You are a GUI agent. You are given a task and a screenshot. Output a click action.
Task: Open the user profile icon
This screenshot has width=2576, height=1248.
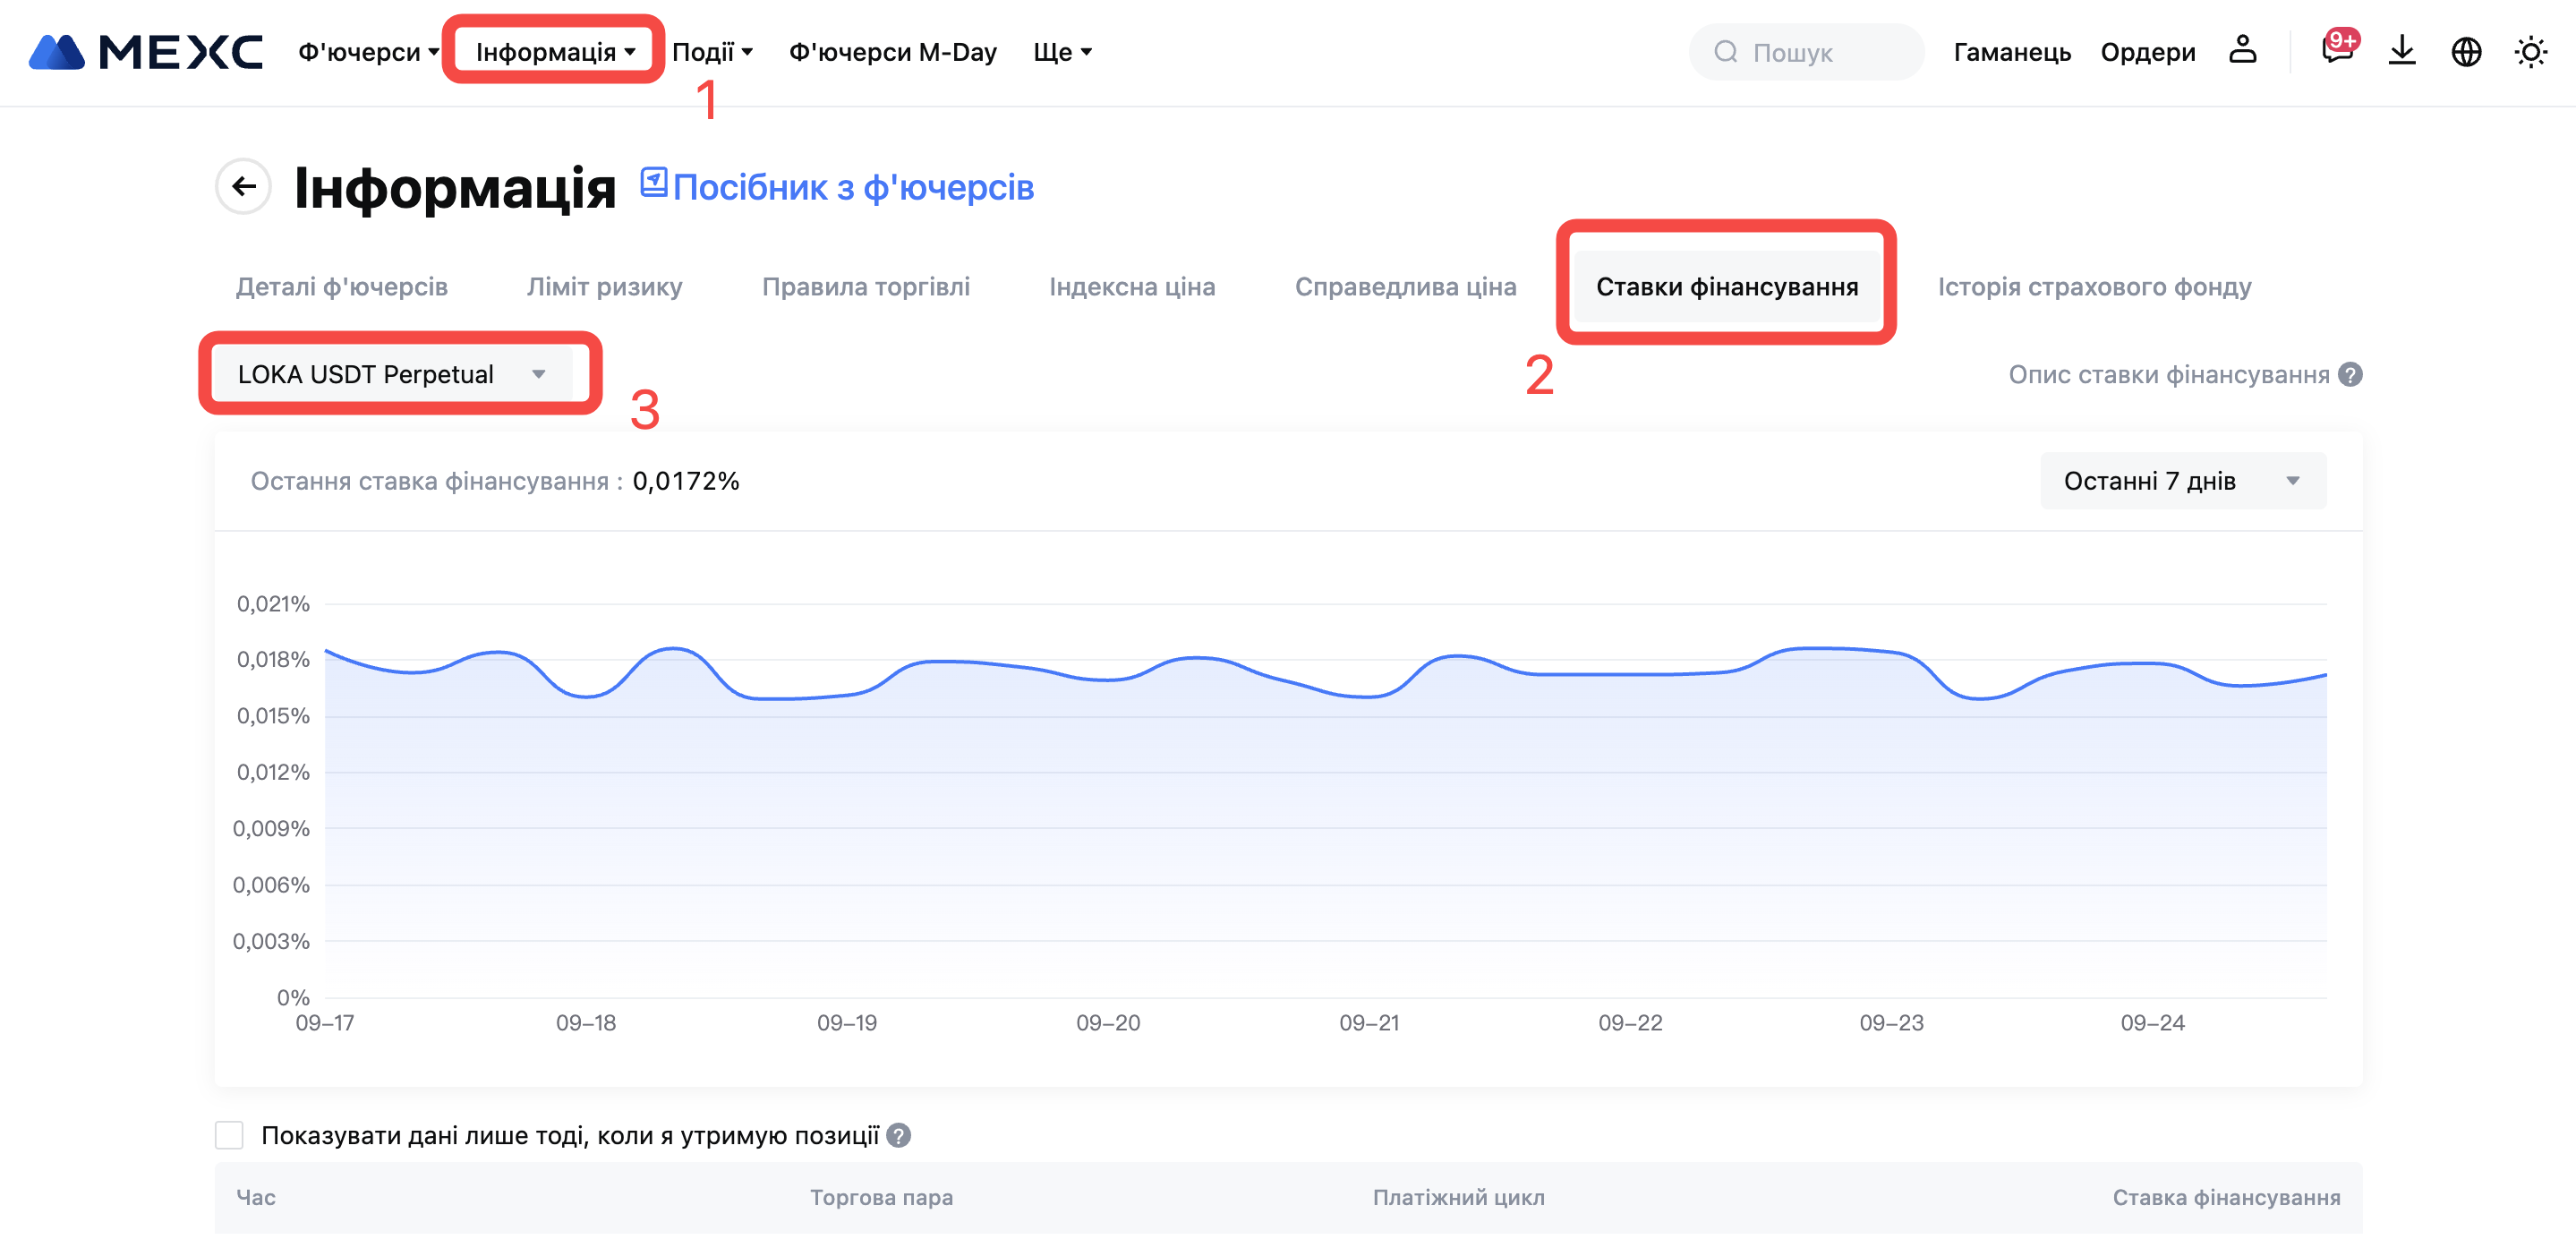coord(2242,50)
